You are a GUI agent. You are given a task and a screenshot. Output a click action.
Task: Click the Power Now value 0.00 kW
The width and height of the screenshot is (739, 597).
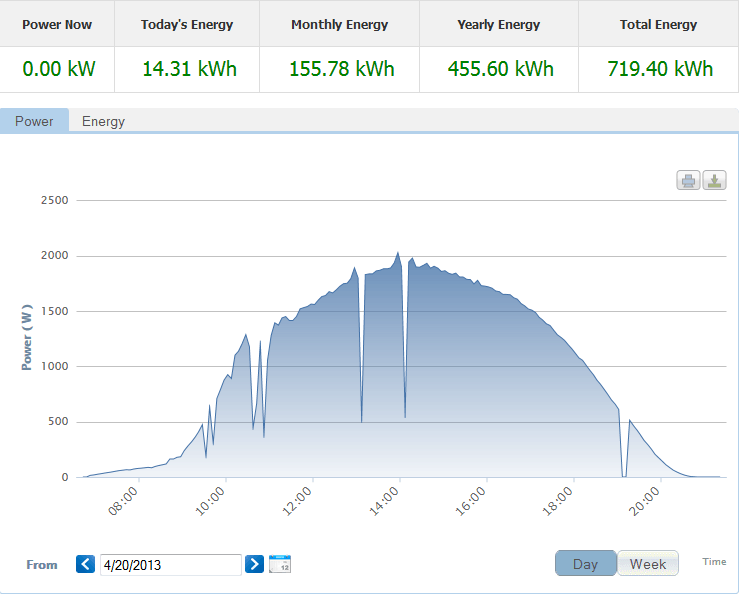coord(59,69)
